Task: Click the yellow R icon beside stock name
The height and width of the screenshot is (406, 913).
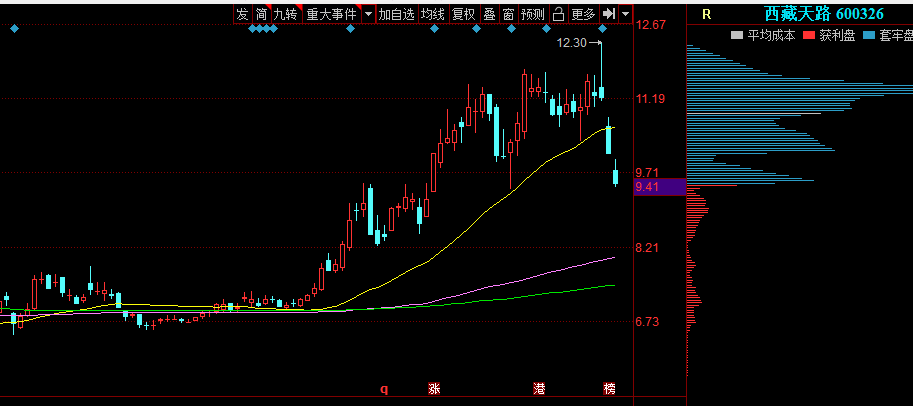Action: click(x=706, y=14)
